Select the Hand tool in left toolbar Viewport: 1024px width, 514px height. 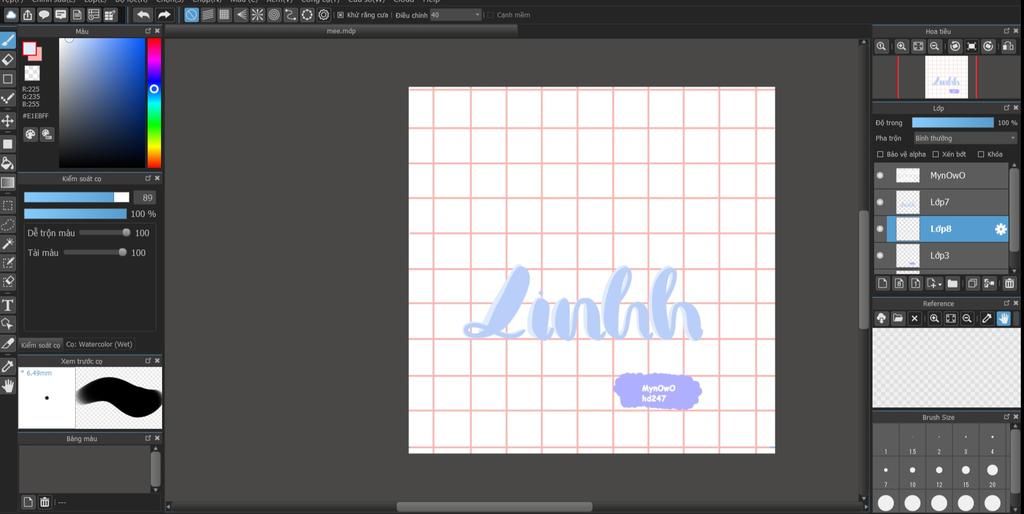pos(8,386)
